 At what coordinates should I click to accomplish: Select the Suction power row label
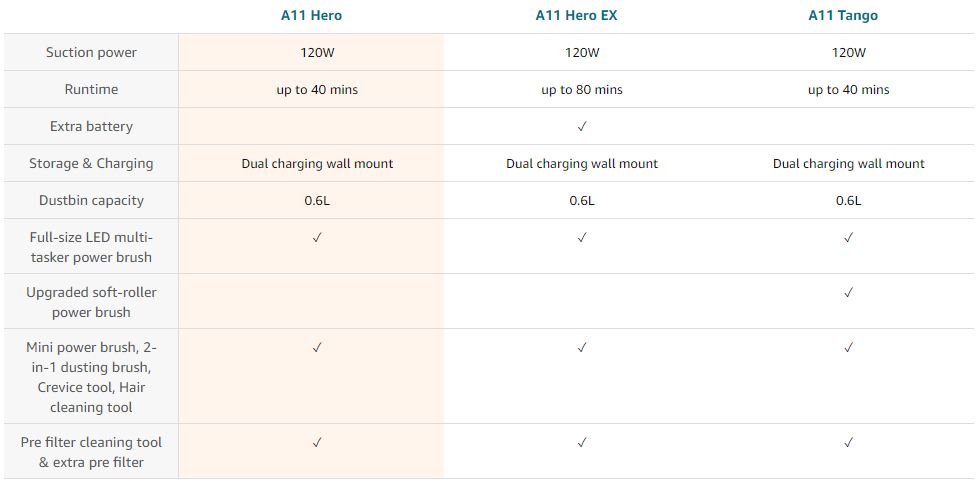(x=91, y=52)
